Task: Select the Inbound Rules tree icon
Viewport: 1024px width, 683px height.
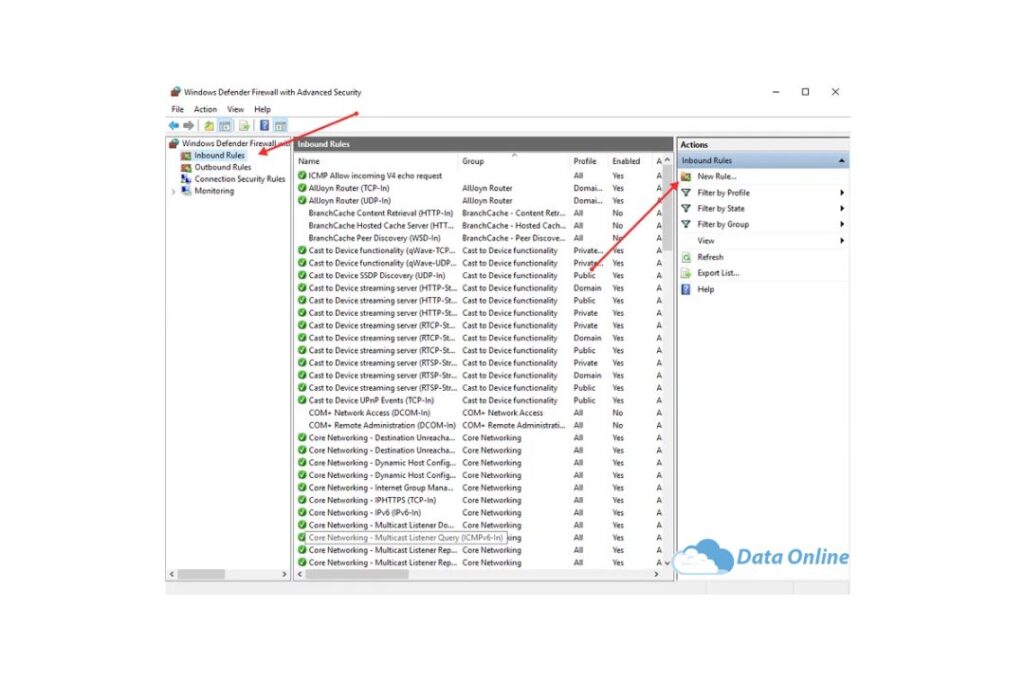Action: click(x=186, y=155)
